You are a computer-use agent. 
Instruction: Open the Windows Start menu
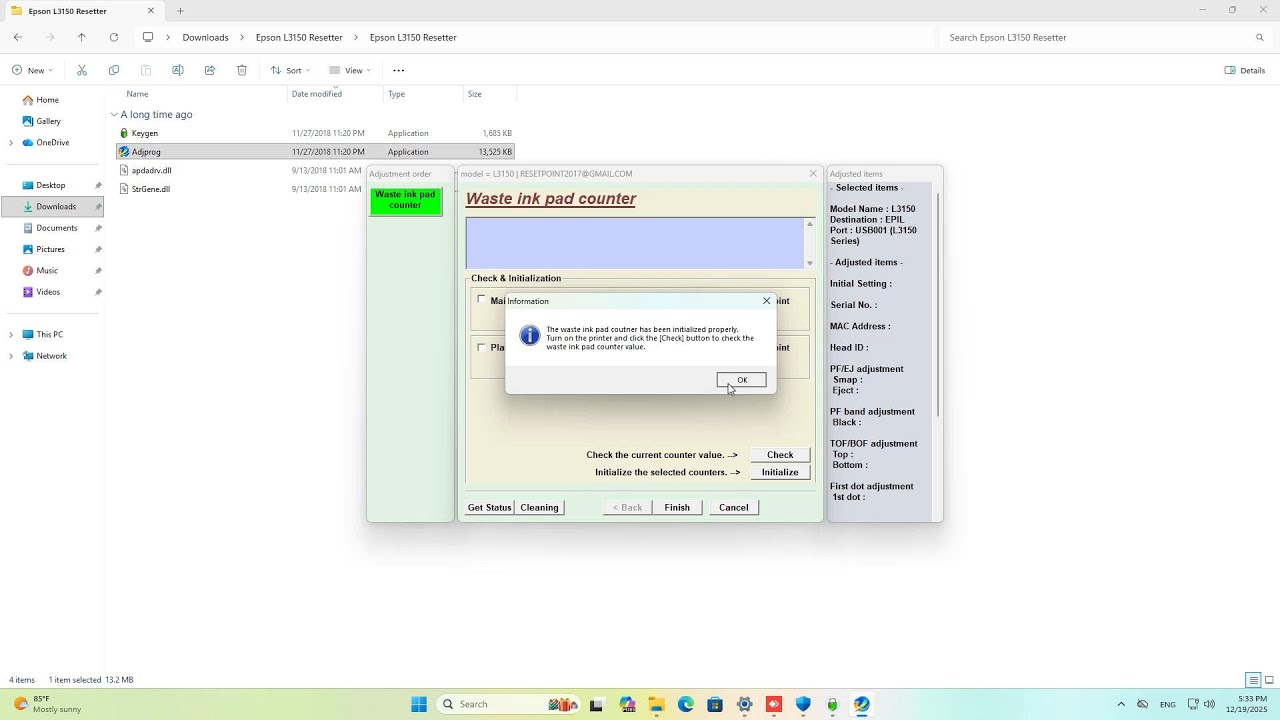419,704
